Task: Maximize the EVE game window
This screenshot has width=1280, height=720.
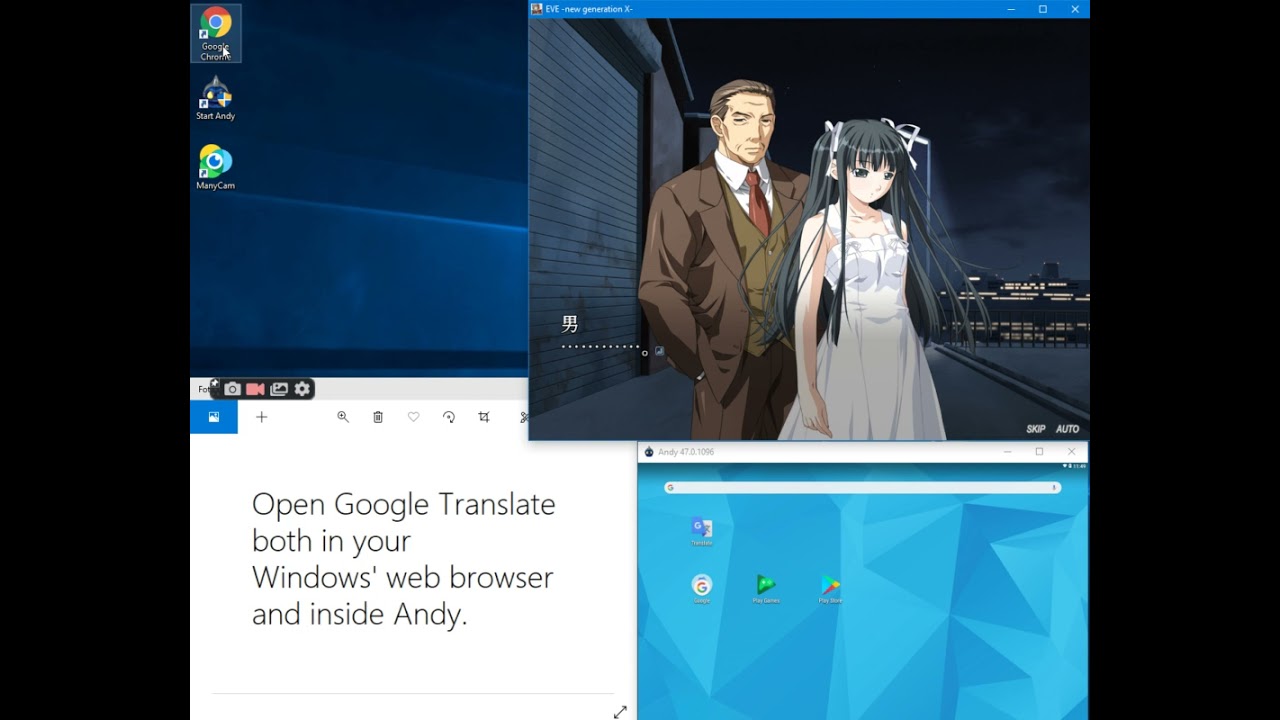Action: (1042, 9)
